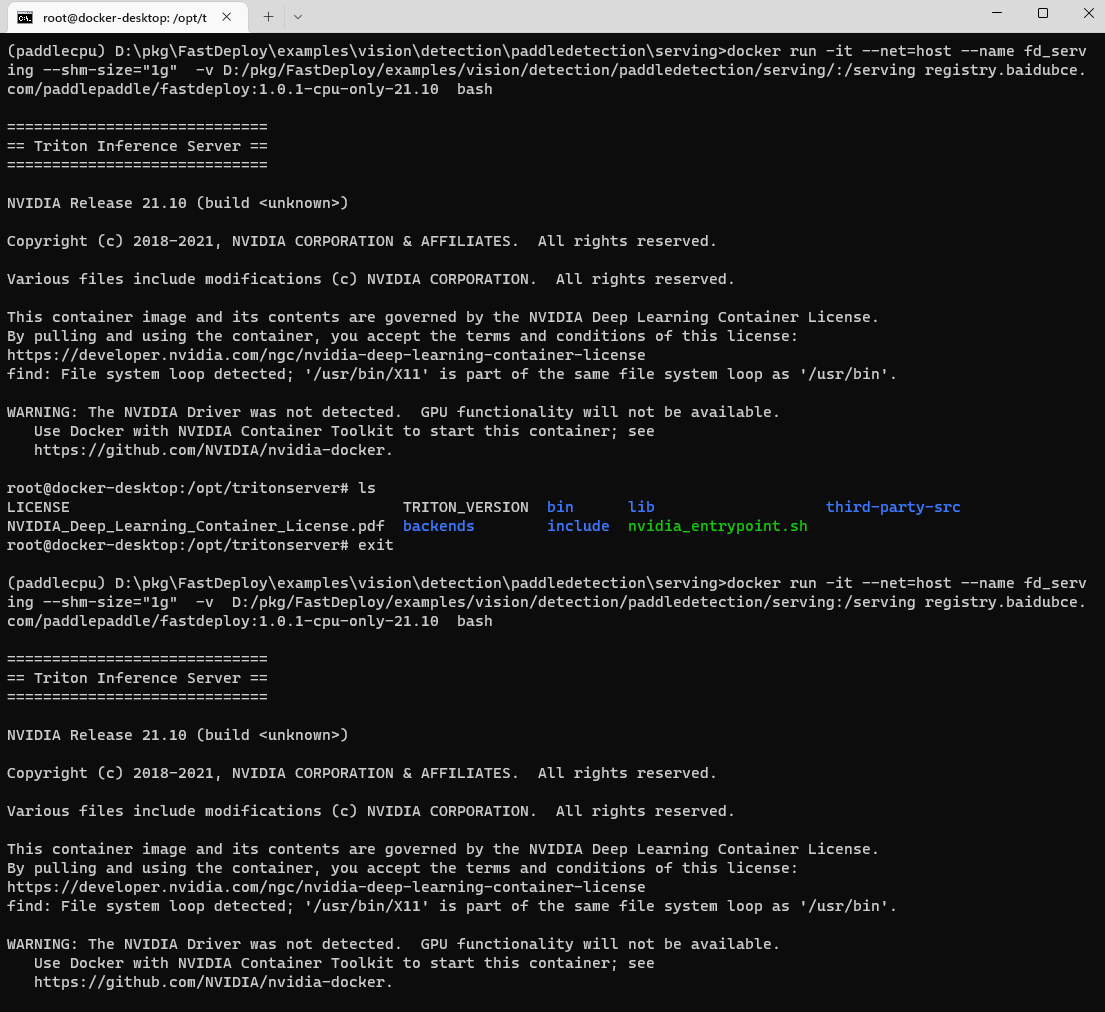This screenshot has width=1105, height=1012.
Task: Click the 'LICENSE' file name in ls output
Action: pyautogui.click(x=38, y=507)
